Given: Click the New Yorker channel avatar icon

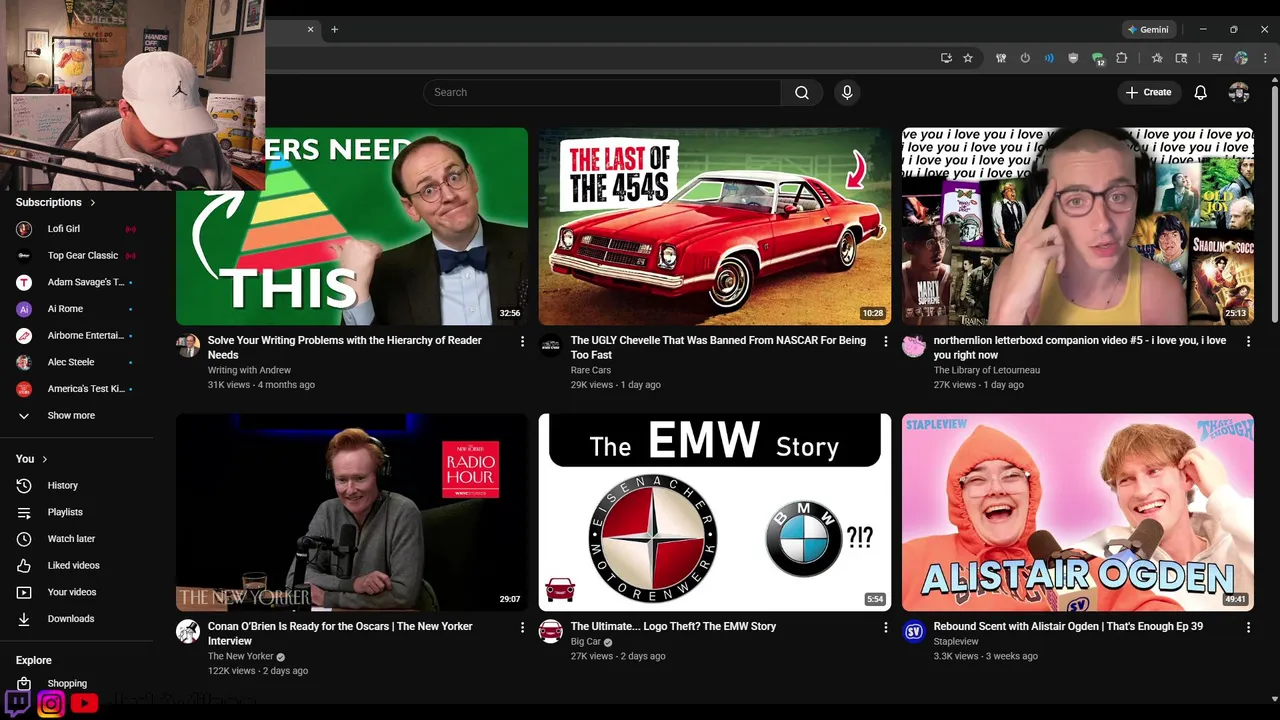Looking at the screenshot, I should click(x=188, y=631).
